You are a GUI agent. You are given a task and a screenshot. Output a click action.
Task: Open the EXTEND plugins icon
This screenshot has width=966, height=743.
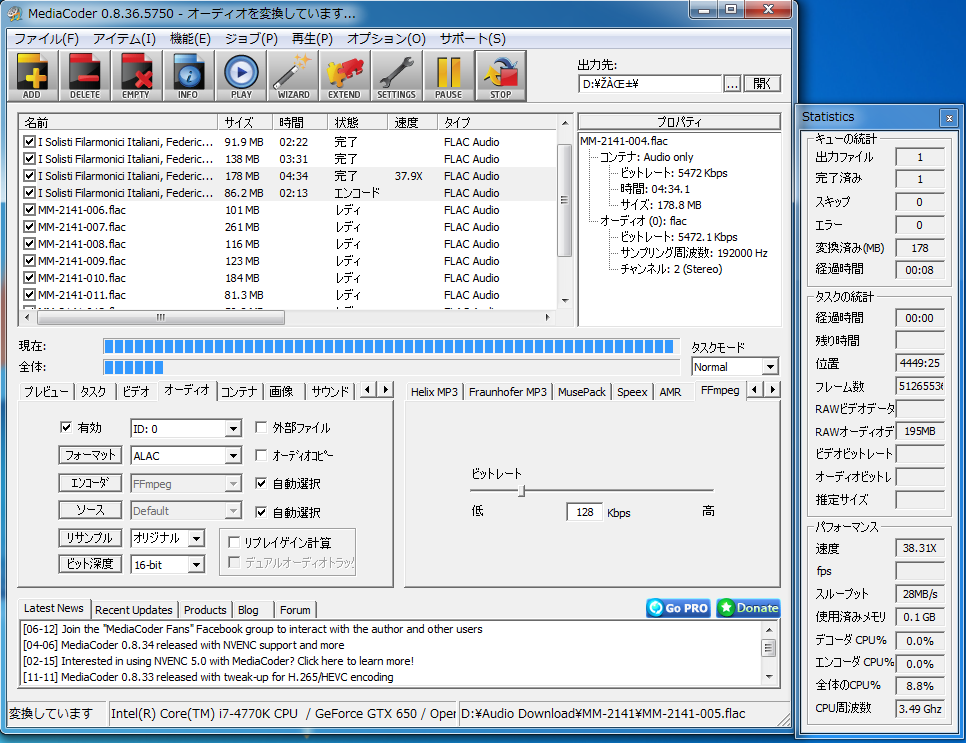(x=344, y=76)
